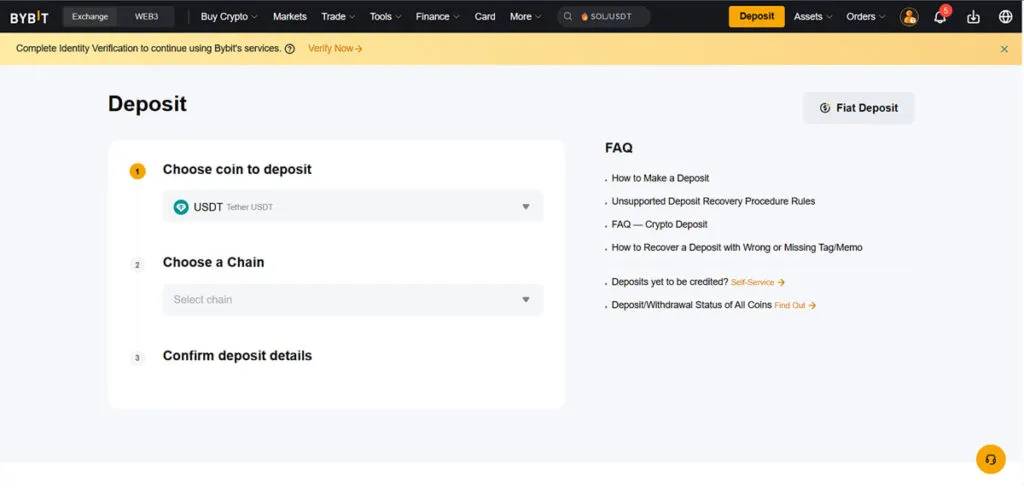
Task: Open the user profile avatar icon
Action: [x=908, y=17]
